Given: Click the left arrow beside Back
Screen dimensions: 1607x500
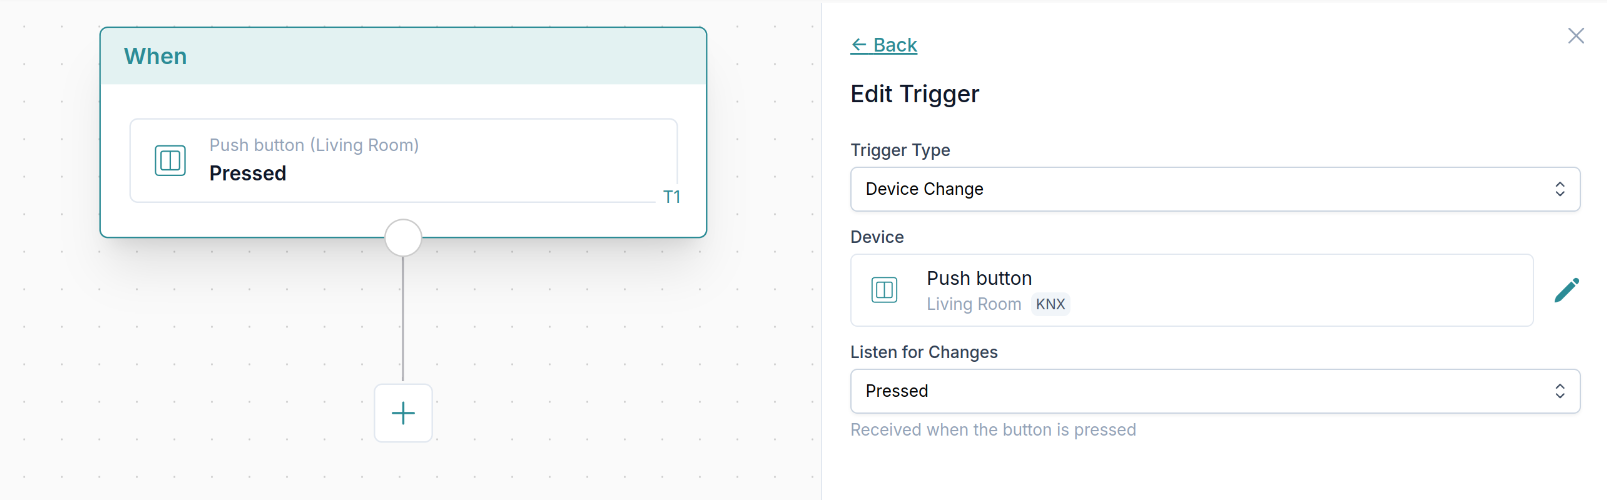Looking at the screenshot, I should click(x=859, y=45).
